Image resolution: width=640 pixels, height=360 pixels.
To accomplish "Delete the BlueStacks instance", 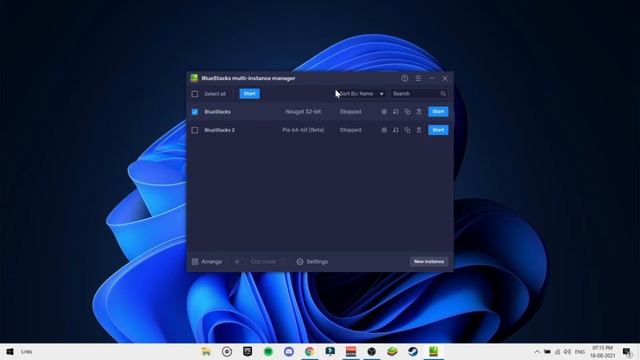I will pos(419,112).
